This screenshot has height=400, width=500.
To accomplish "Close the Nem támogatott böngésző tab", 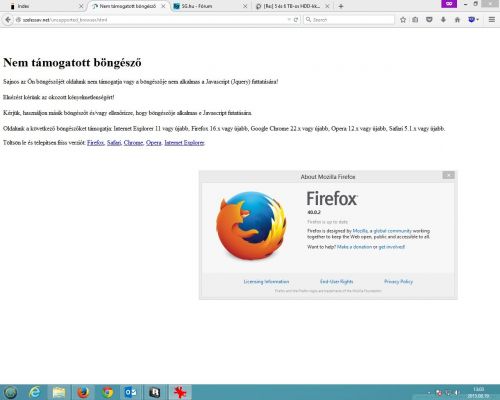I will 163,6.
